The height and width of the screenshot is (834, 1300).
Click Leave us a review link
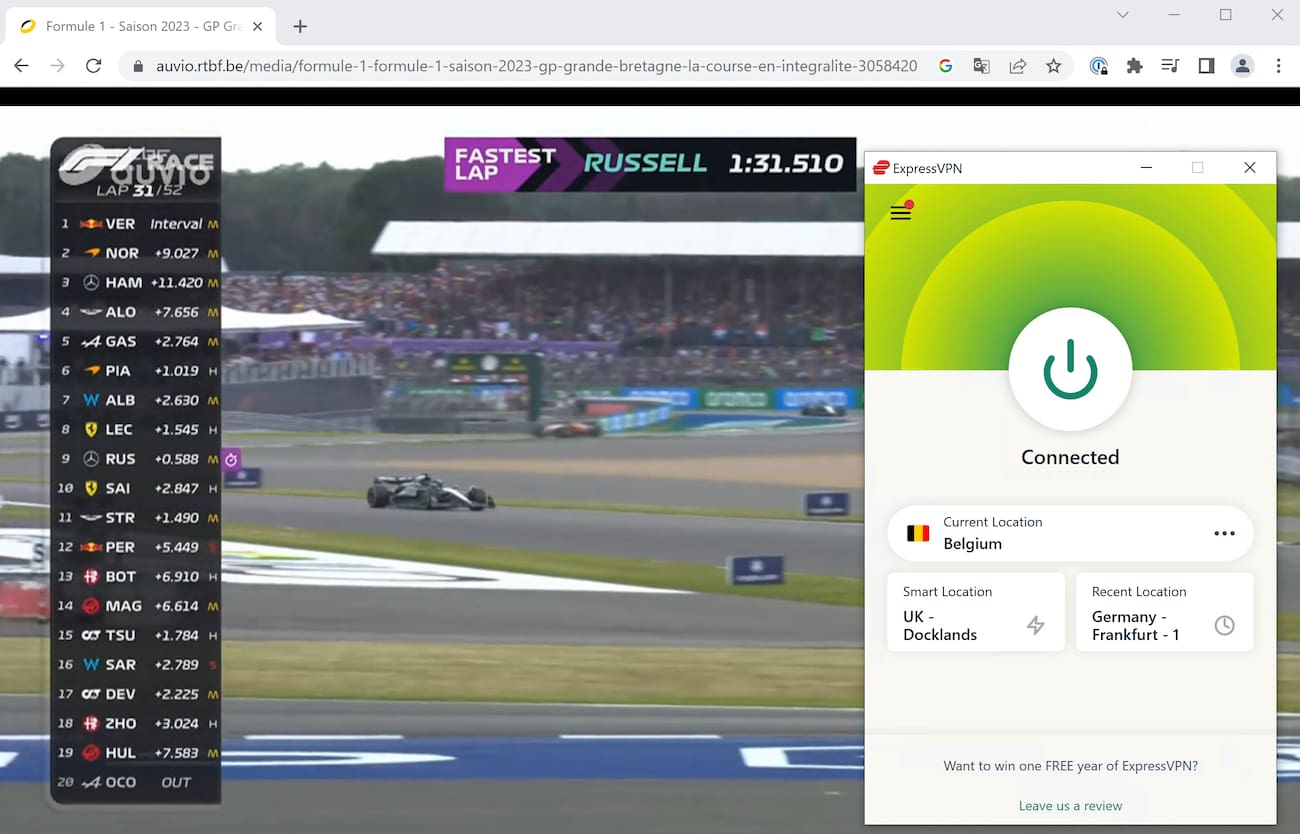[x=1070, y=806]
